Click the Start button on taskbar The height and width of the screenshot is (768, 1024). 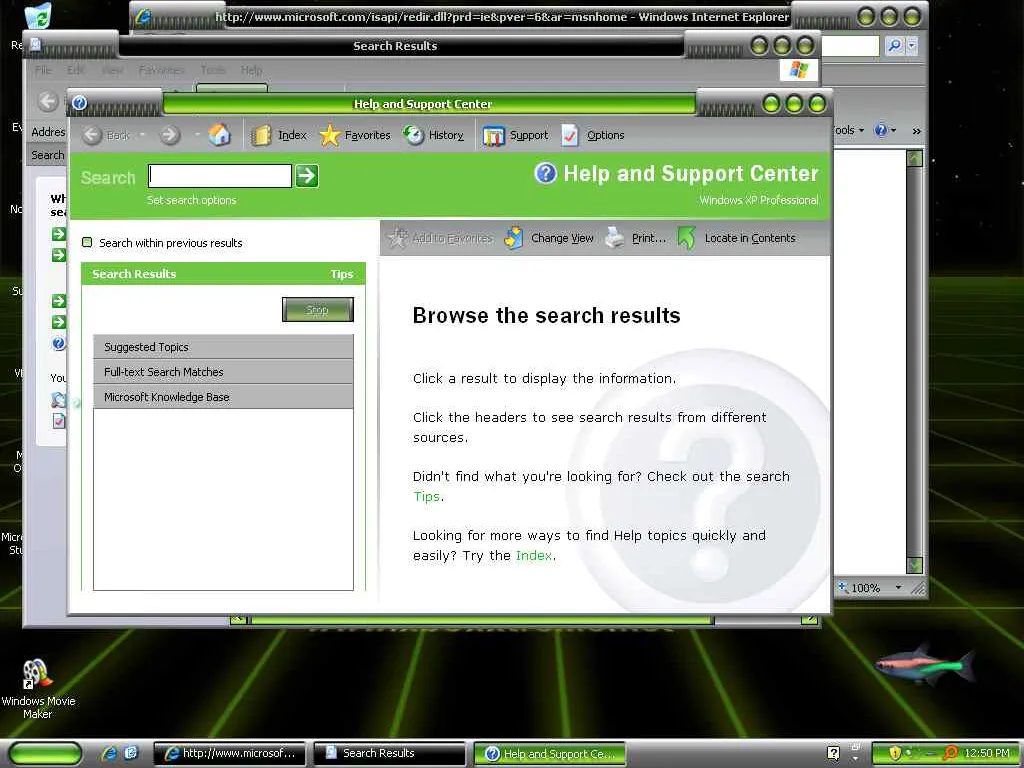[x=45, y=753]
